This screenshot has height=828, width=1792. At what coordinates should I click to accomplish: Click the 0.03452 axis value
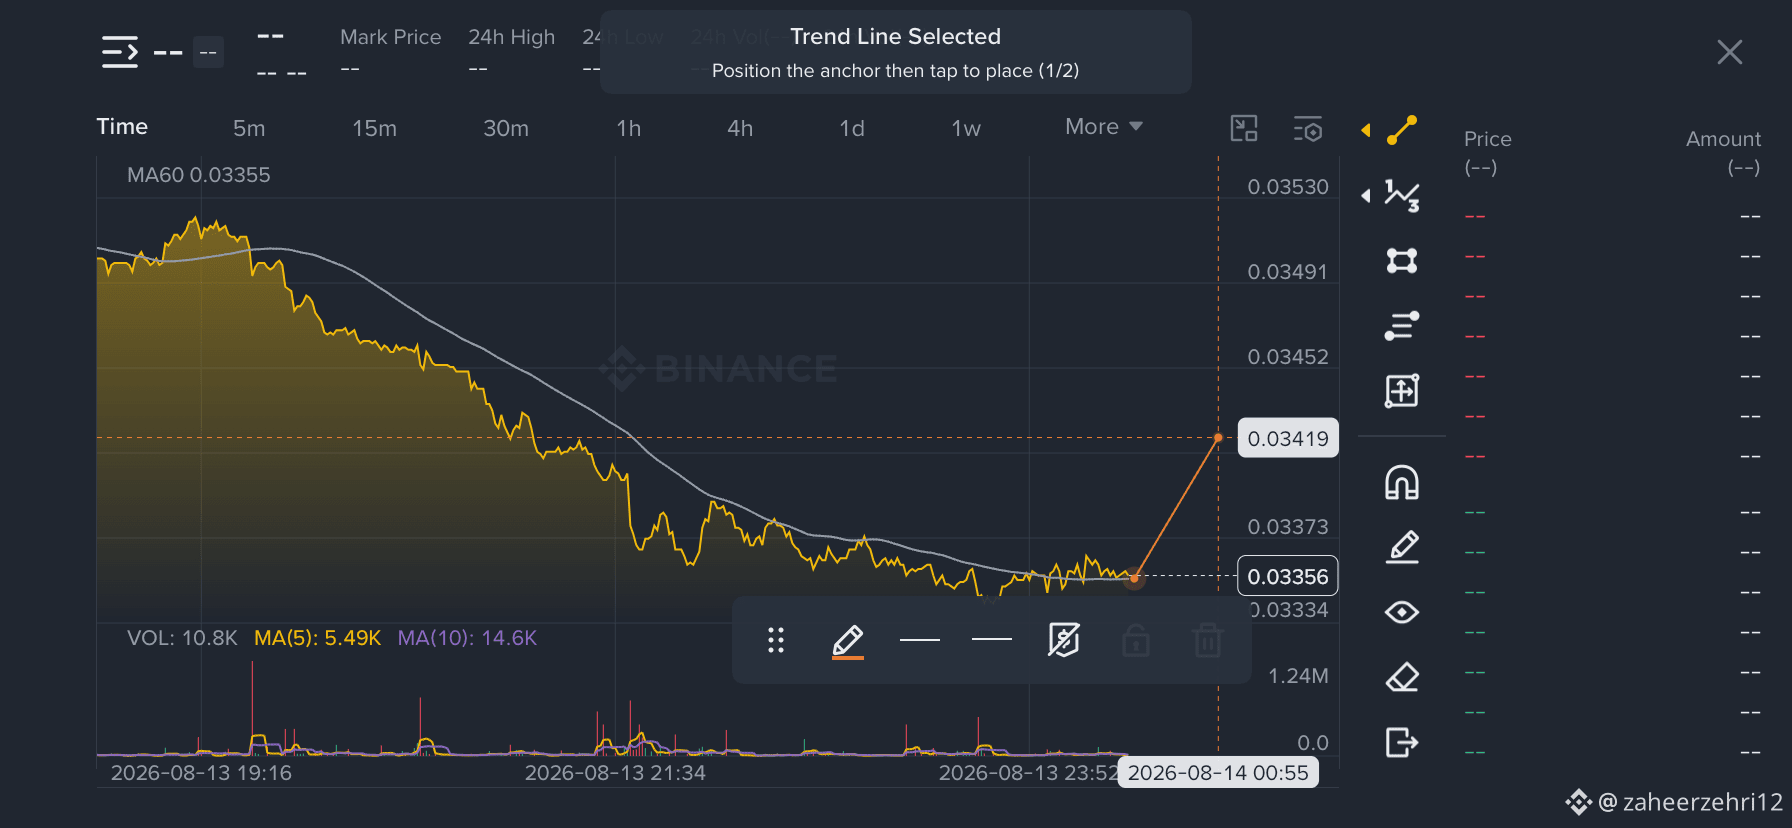click(1288, 357)
